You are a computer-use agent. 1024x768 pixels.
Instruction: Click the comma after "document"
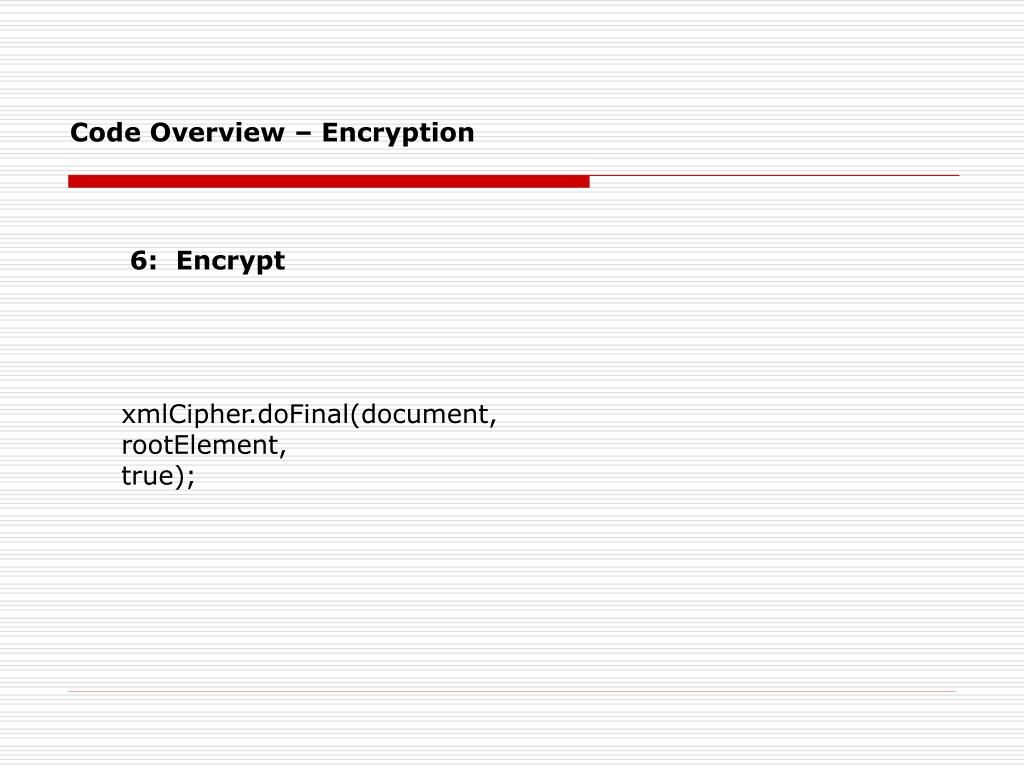coord(493,421)
